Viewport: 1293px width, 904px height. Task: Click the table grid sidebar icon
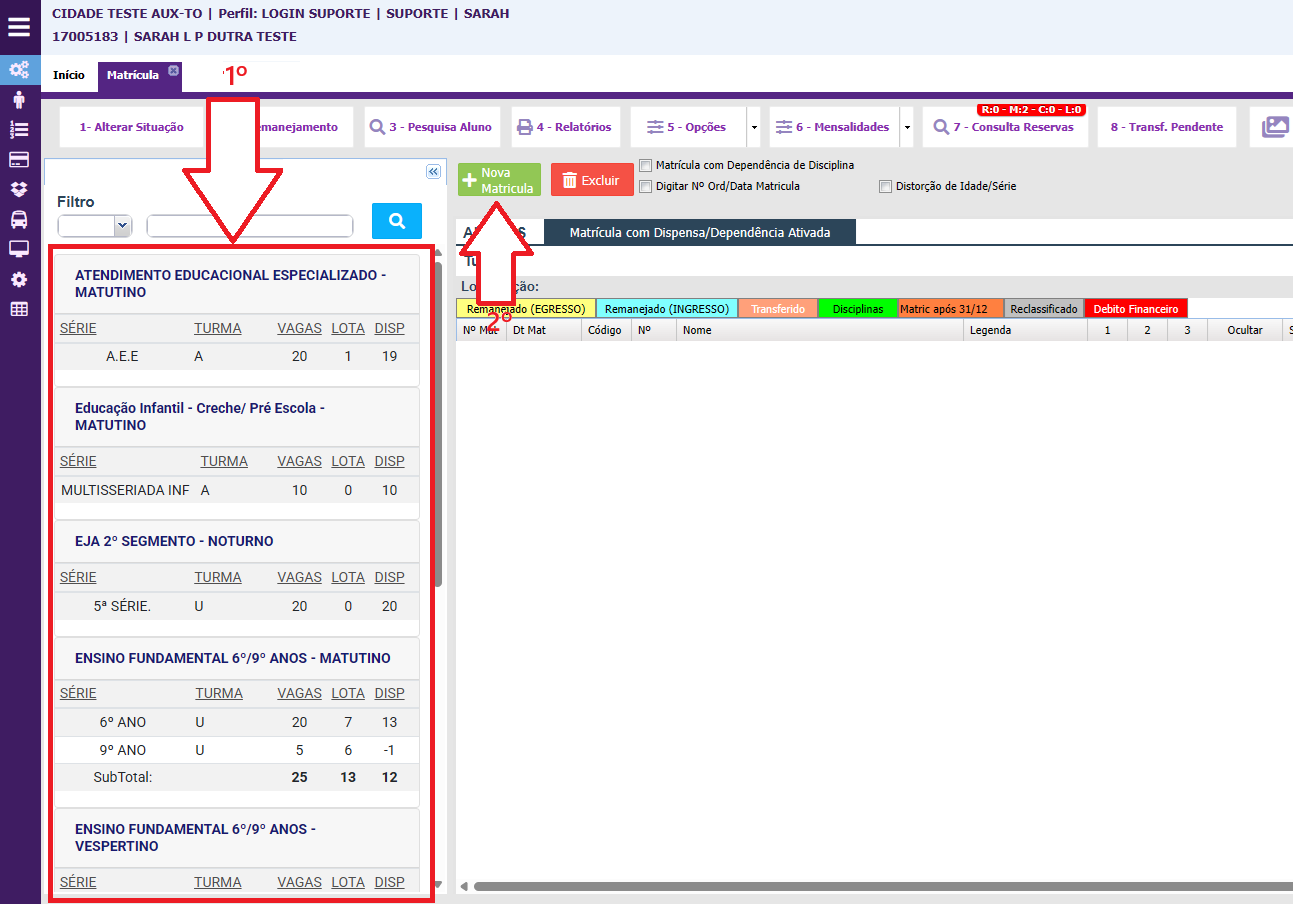pyautogui.click(x=19, y=309)
